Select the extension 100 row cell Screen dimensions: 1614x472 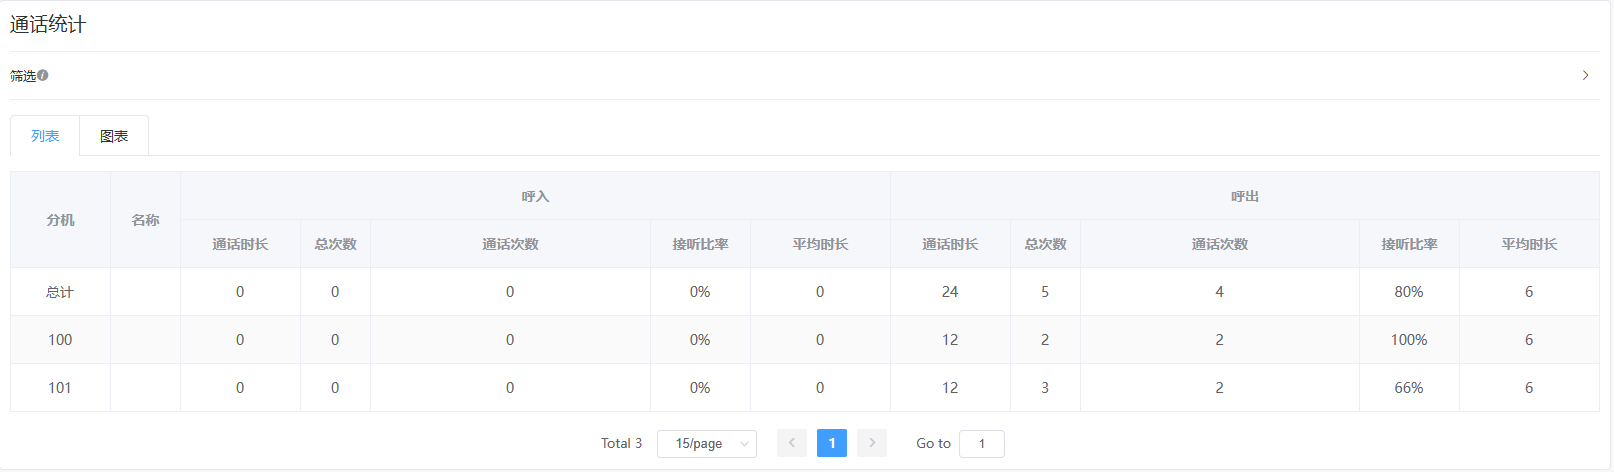click(60, 340)
